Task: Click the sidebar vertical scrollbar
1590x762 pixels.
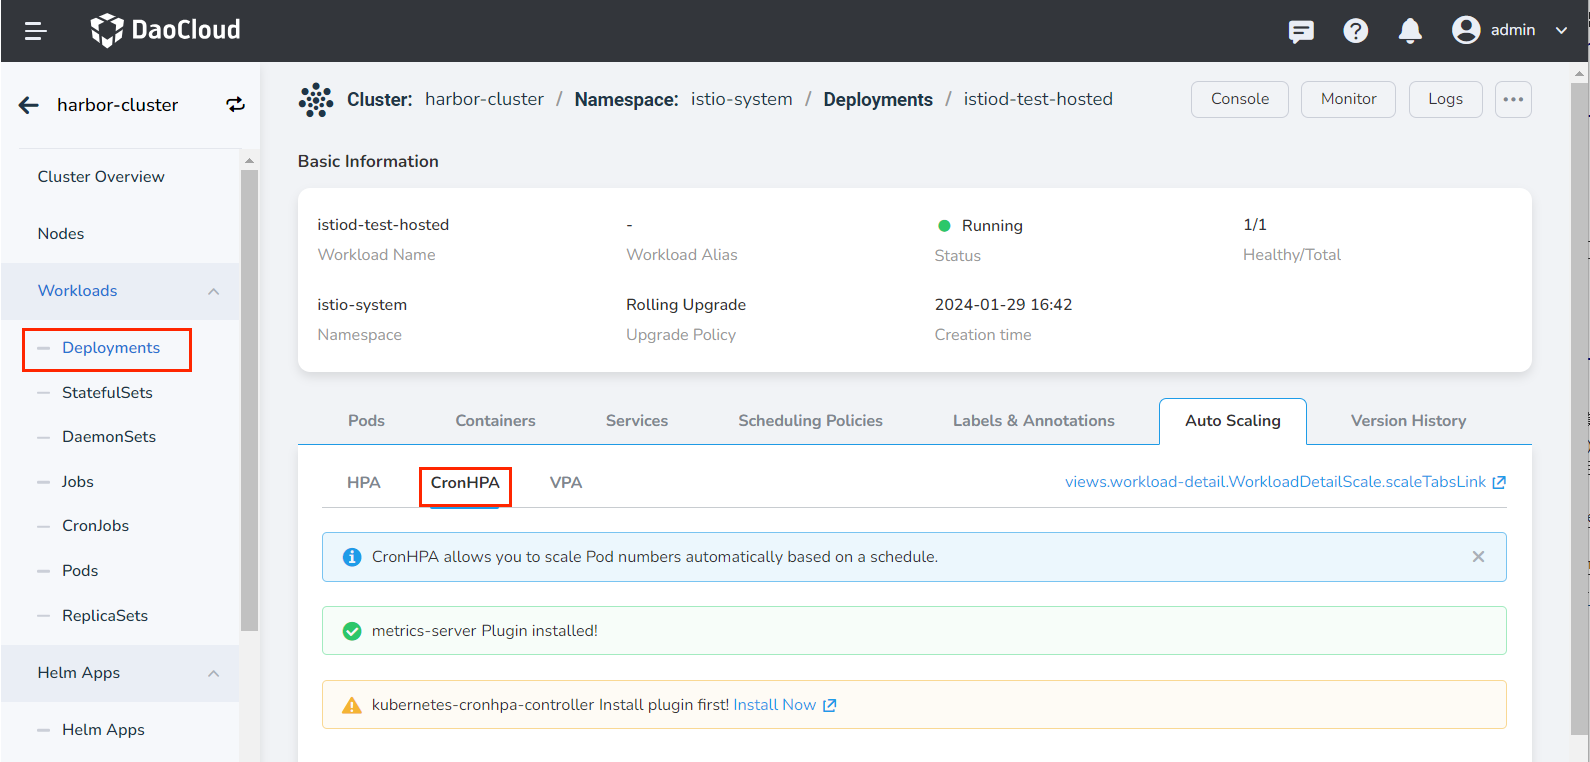Action: [x=249, y=400]
